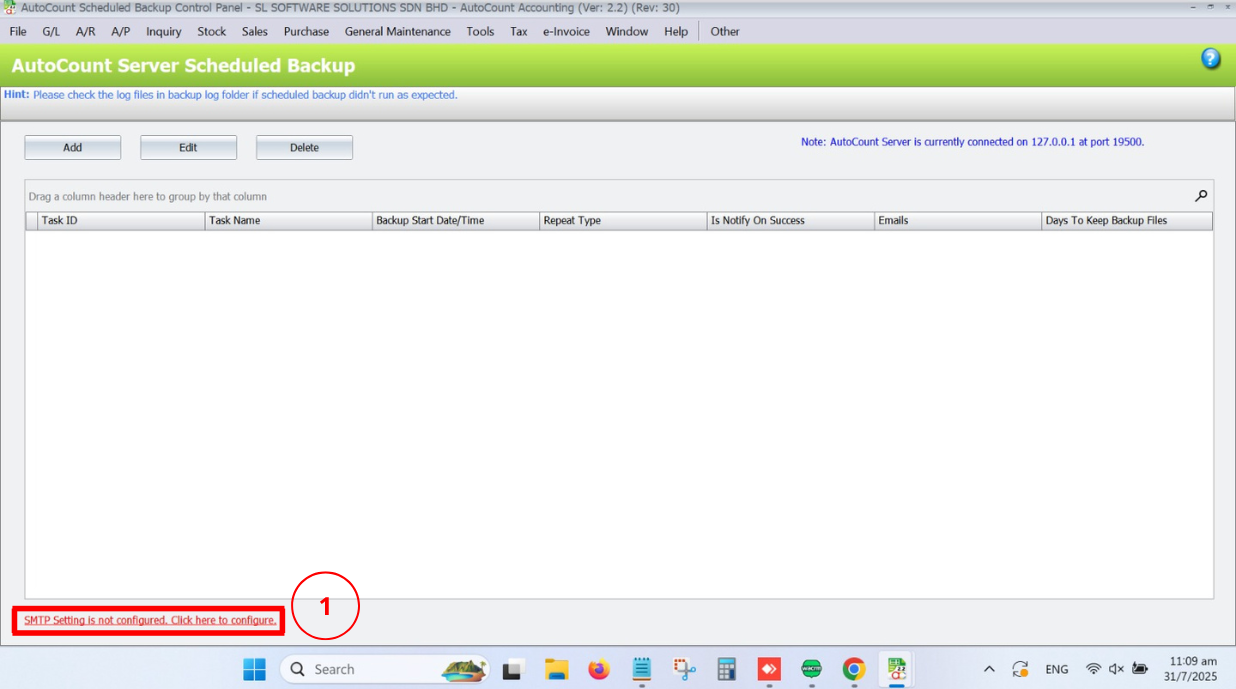Open the blue help question mark icon
The image size is (1236, 689).
coord(1210,59)
